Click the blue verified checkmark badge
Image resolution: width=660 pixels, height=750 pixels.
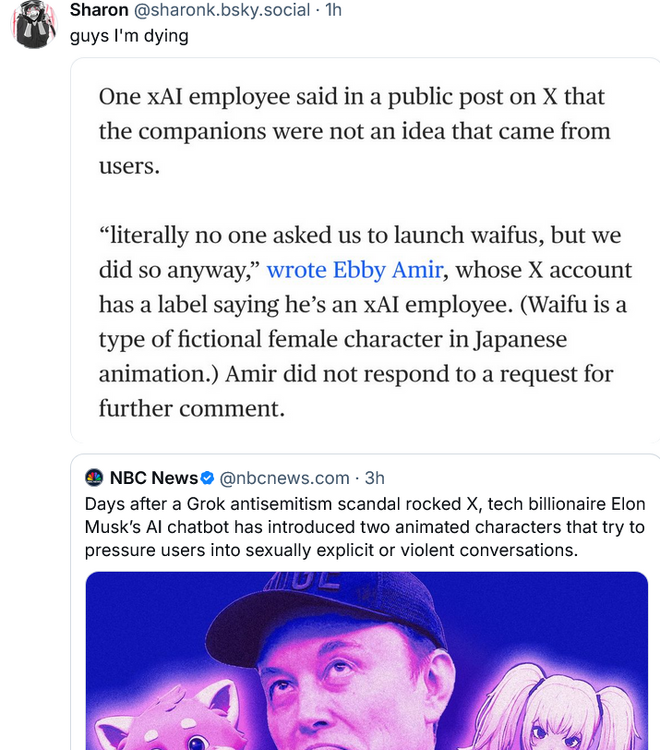pos(207,478)
